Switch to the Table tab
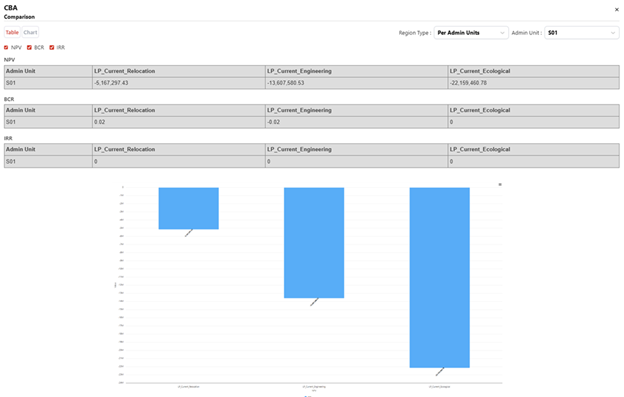Image resolution: width=624 pixels, height=397 pixels. coord(12,32)
